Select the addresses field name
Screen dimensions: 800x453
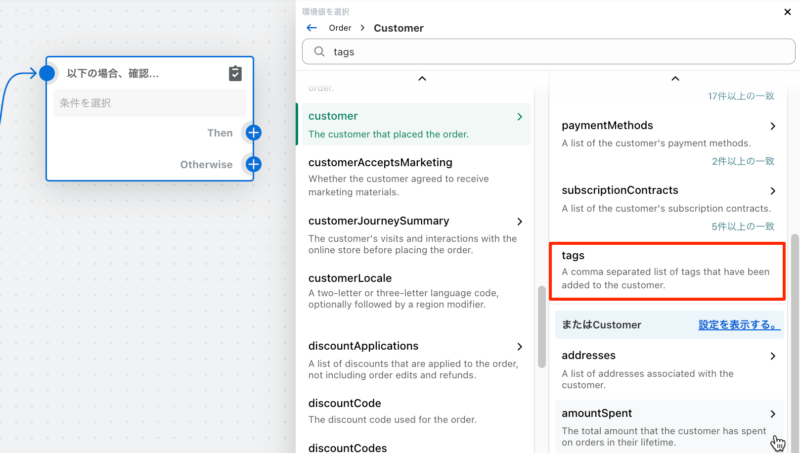click(x=588, y=356)
